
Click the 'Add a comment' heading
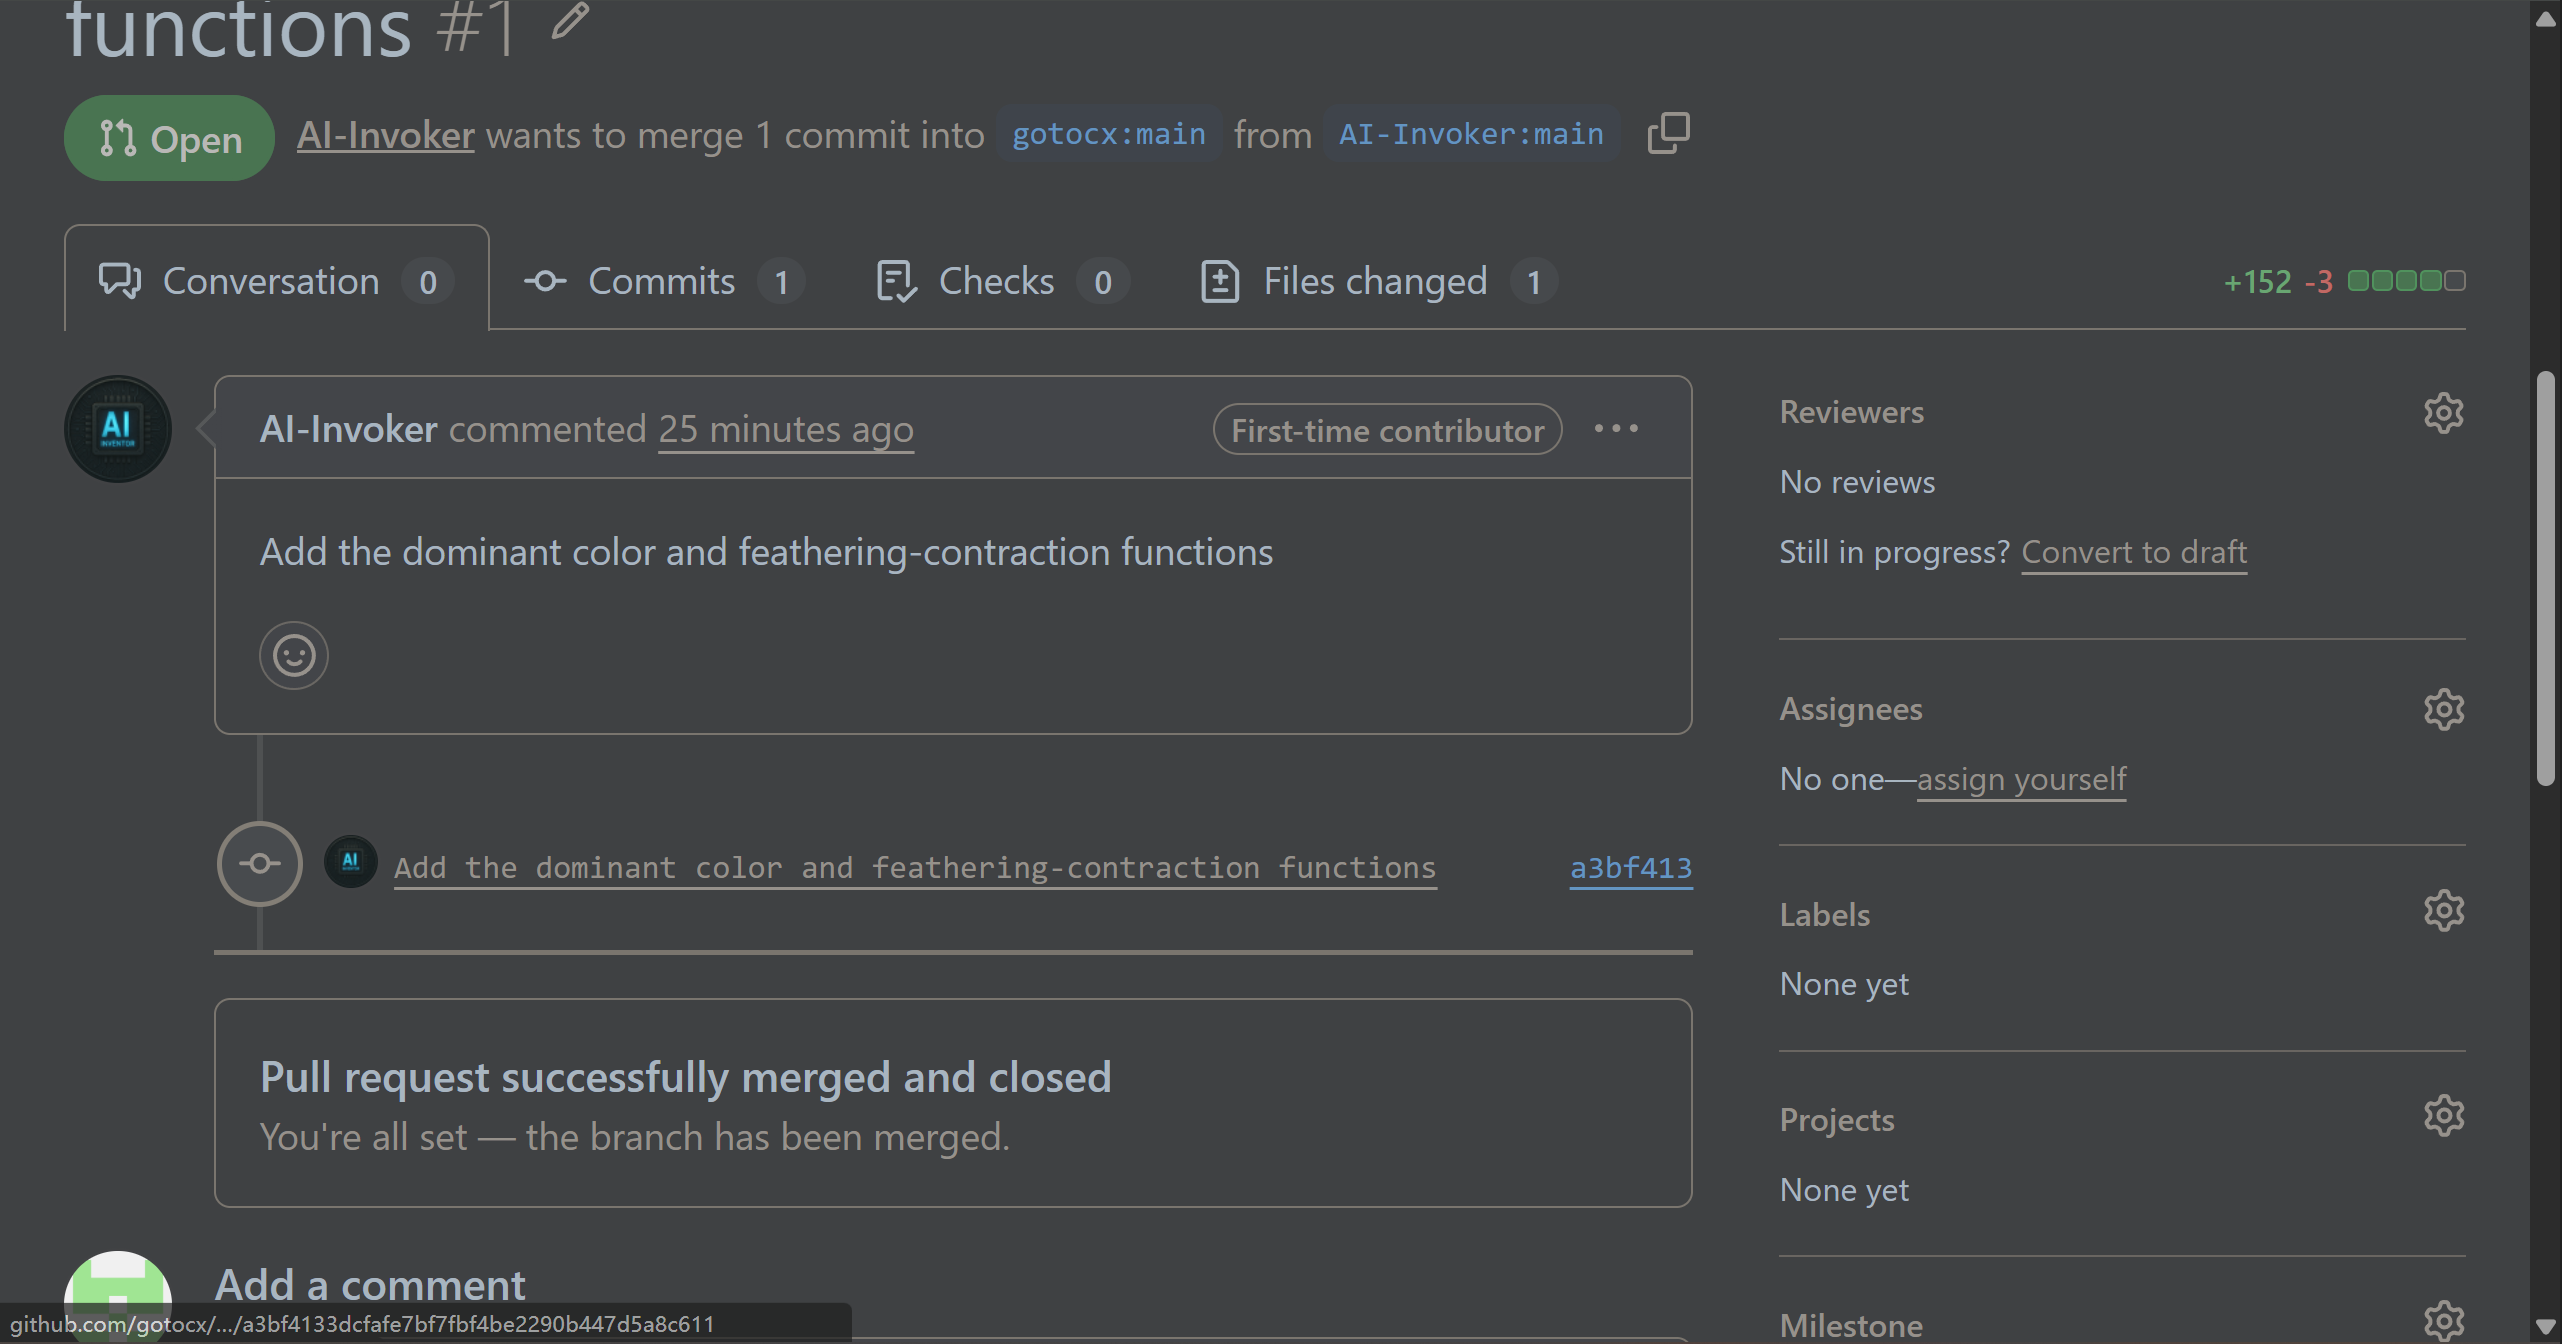click(x=370, y=1285)
